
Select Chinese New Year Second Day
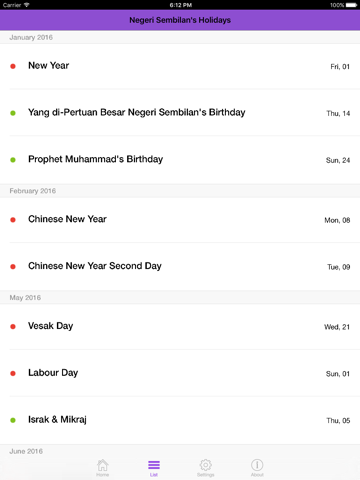180,266
